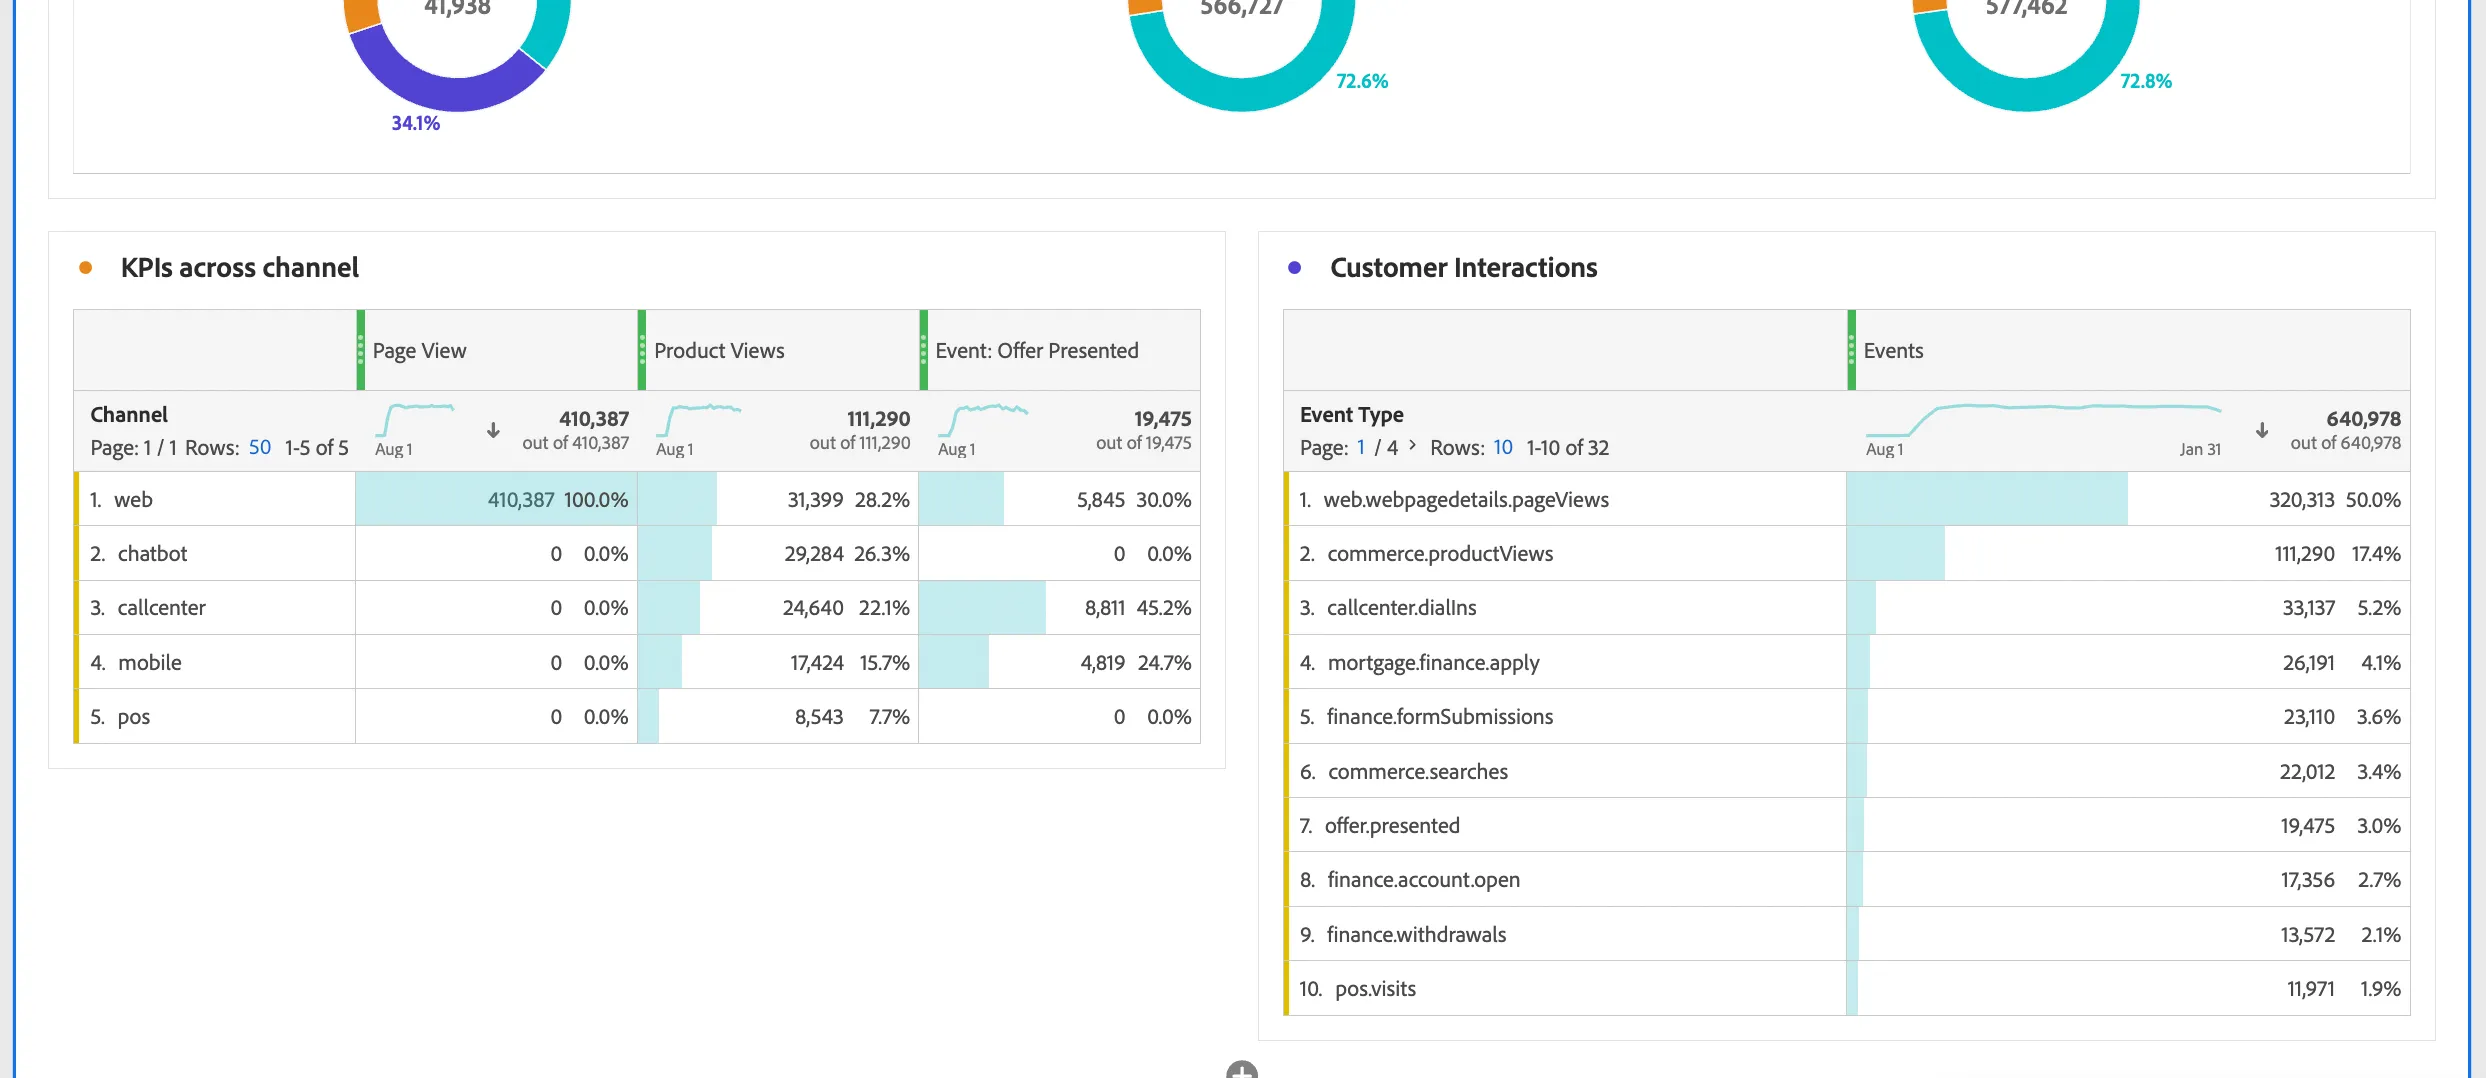Viewport: 2486px width, 1078px height.
Task: Click the Page View sparkline trend
Action: click(415, 420)
